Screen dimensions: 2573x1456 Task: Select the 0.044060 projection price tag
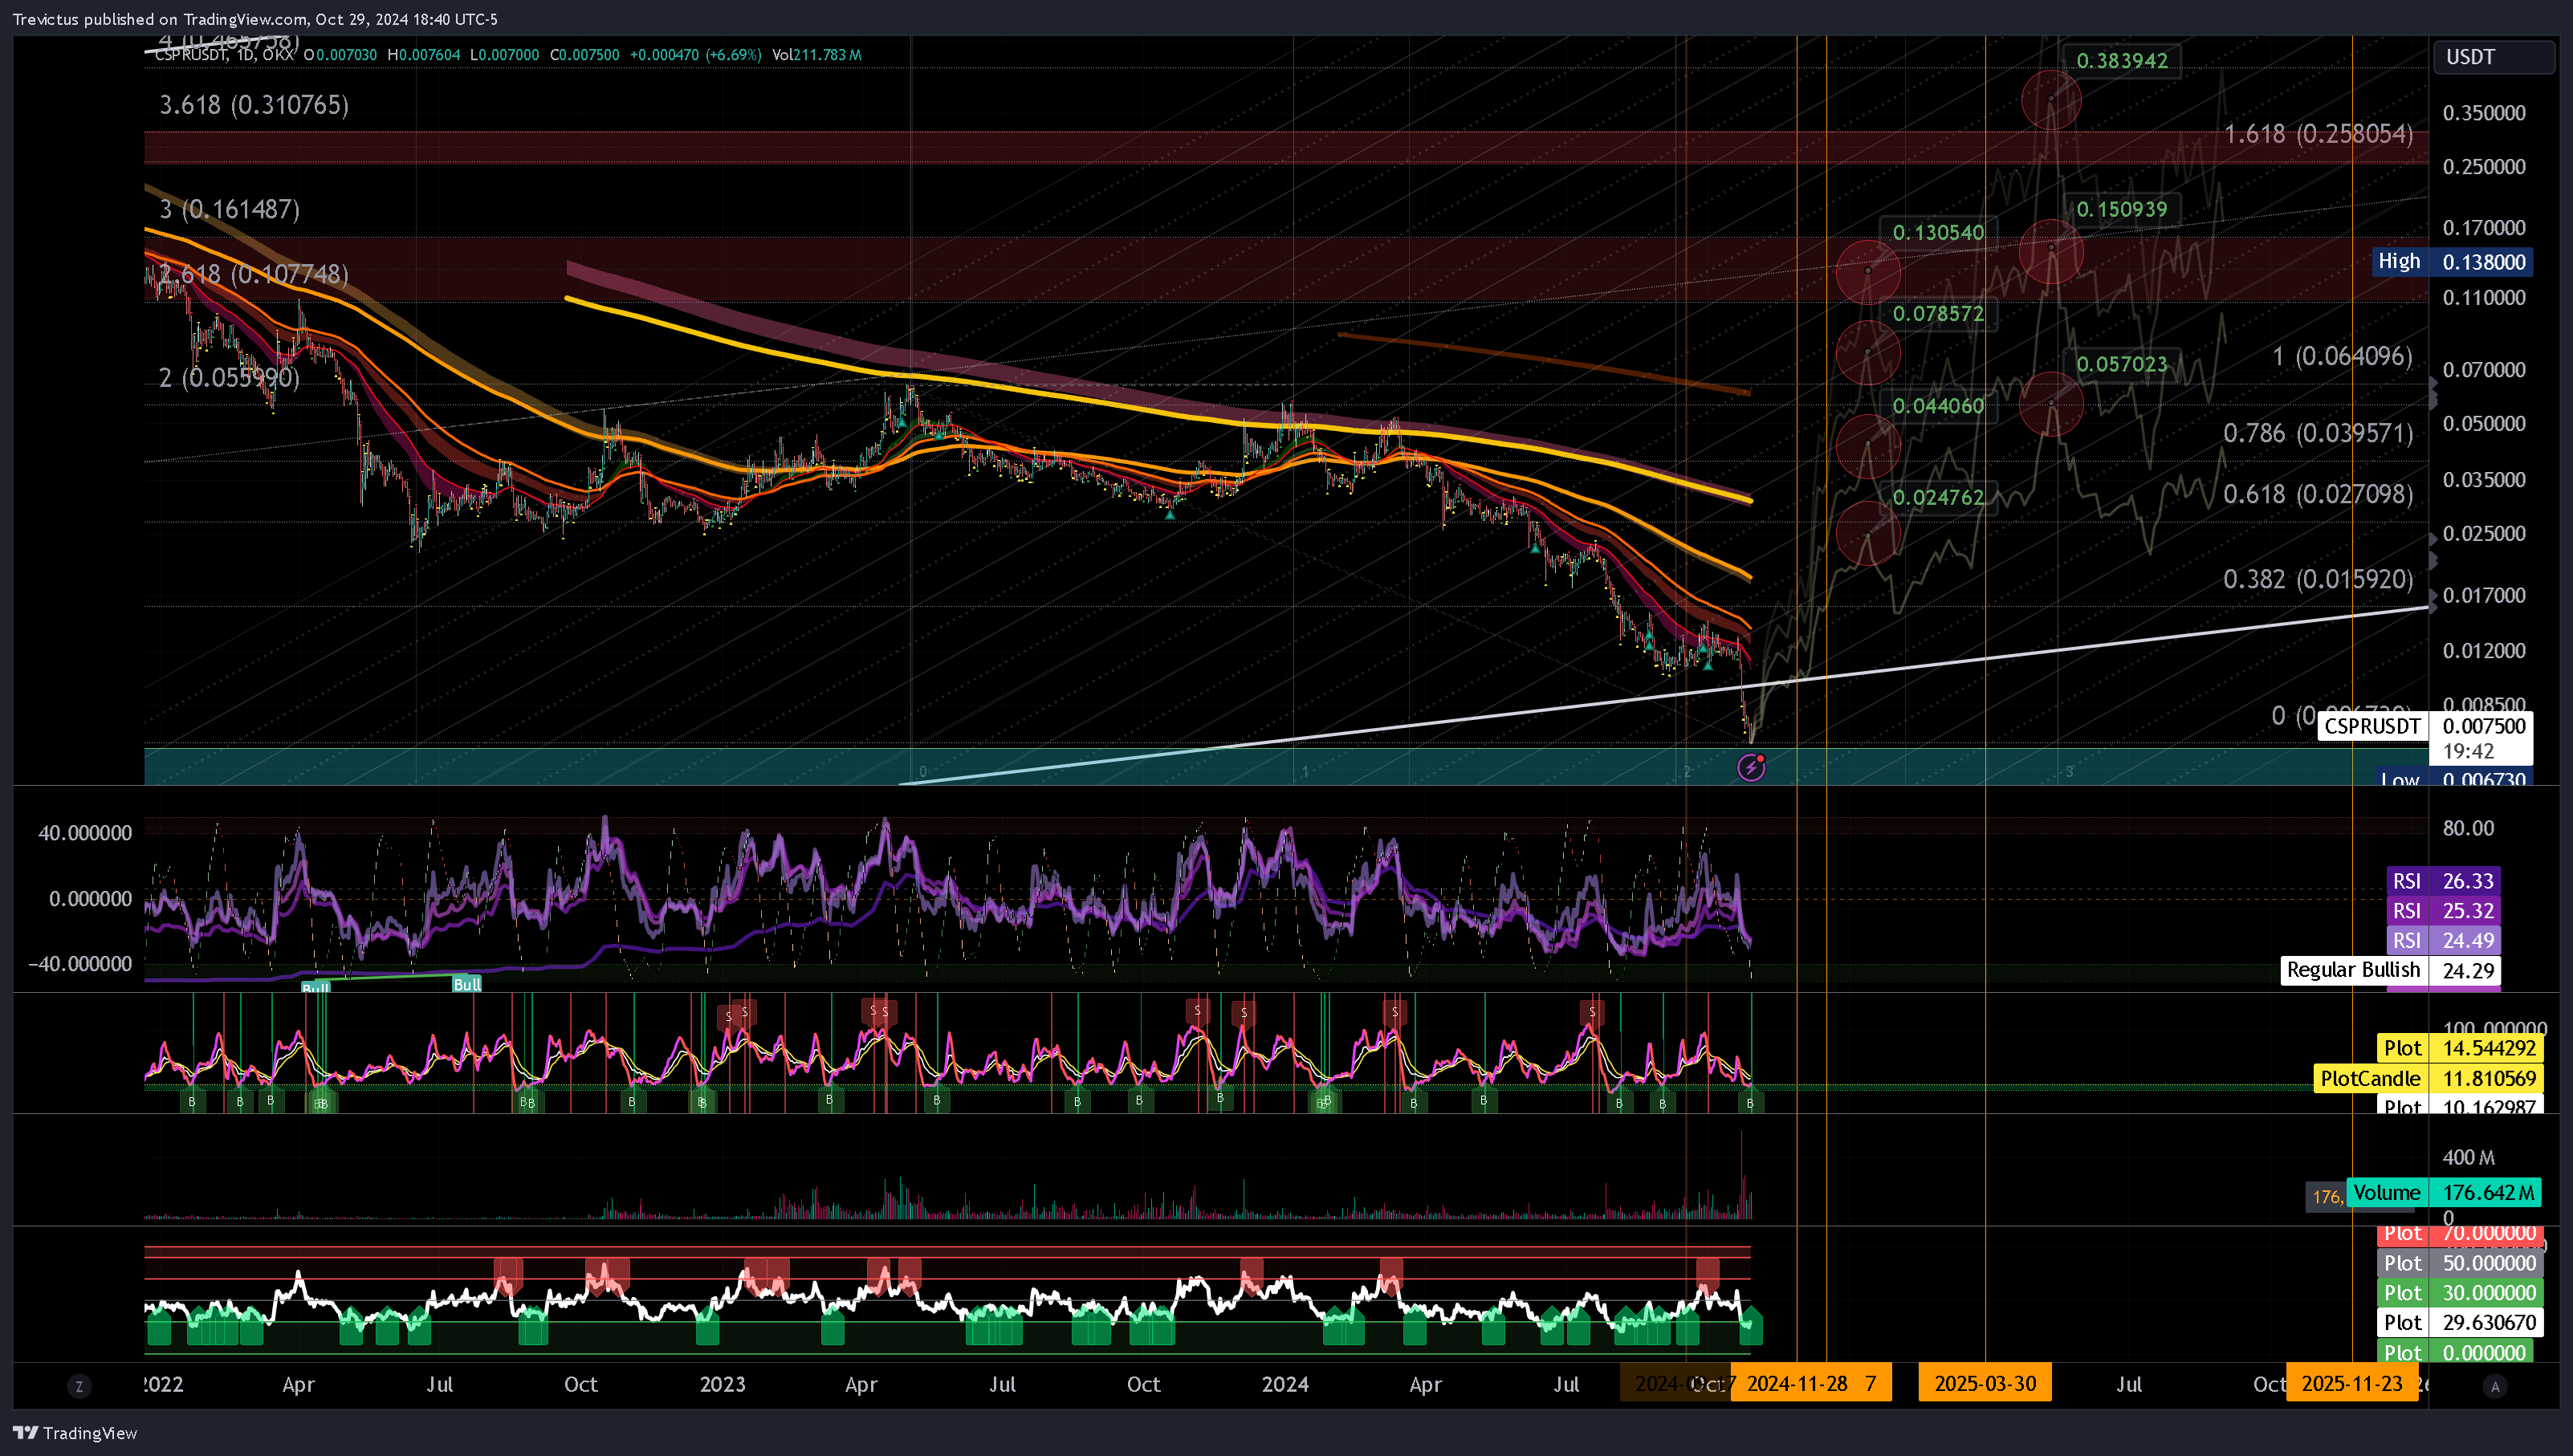pos(1938,406)
